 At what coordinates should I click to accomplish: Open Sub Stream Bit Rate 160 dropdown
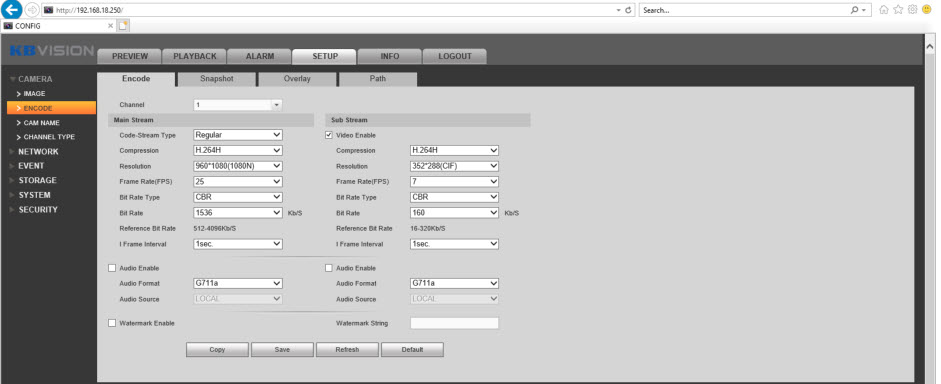click(454, 213)
